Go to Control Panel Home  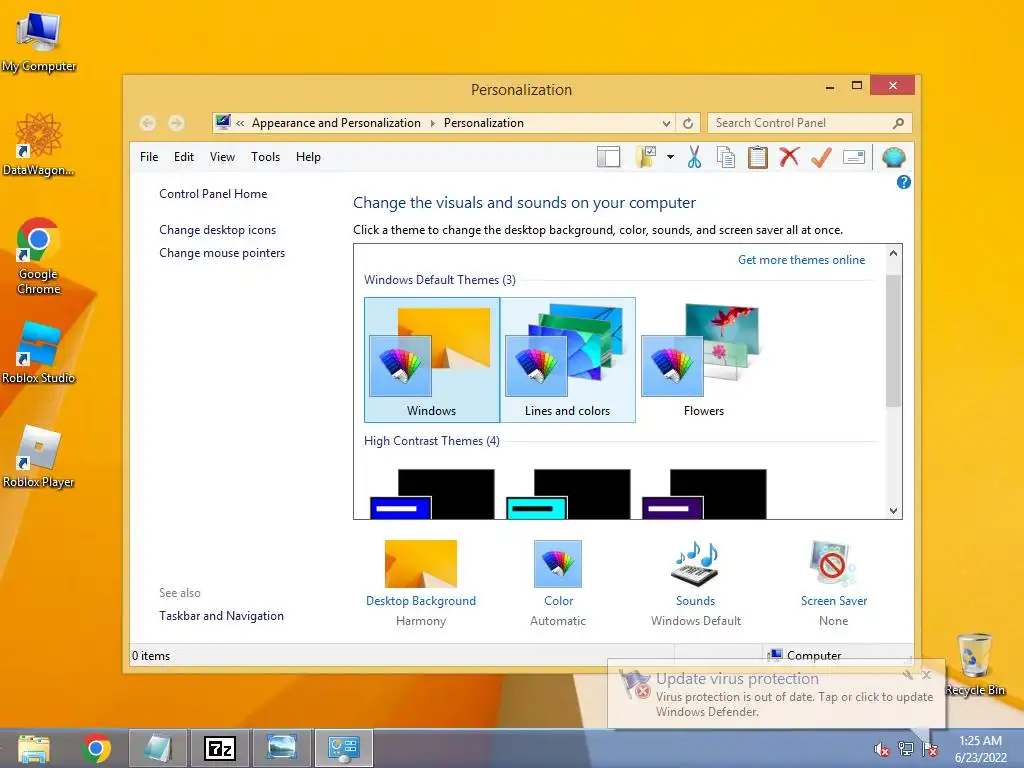[213, 194]
